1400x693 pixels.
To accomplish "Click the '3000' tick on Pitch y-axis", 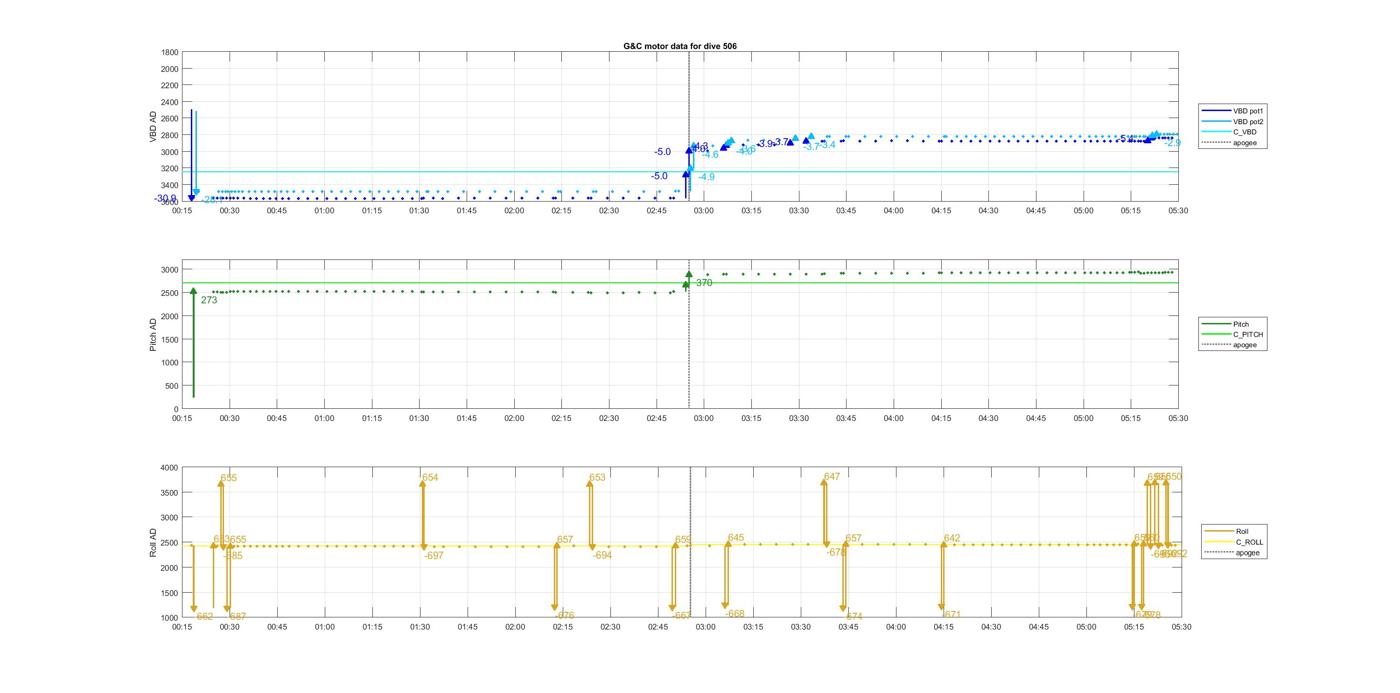I will tap(170, 270).
